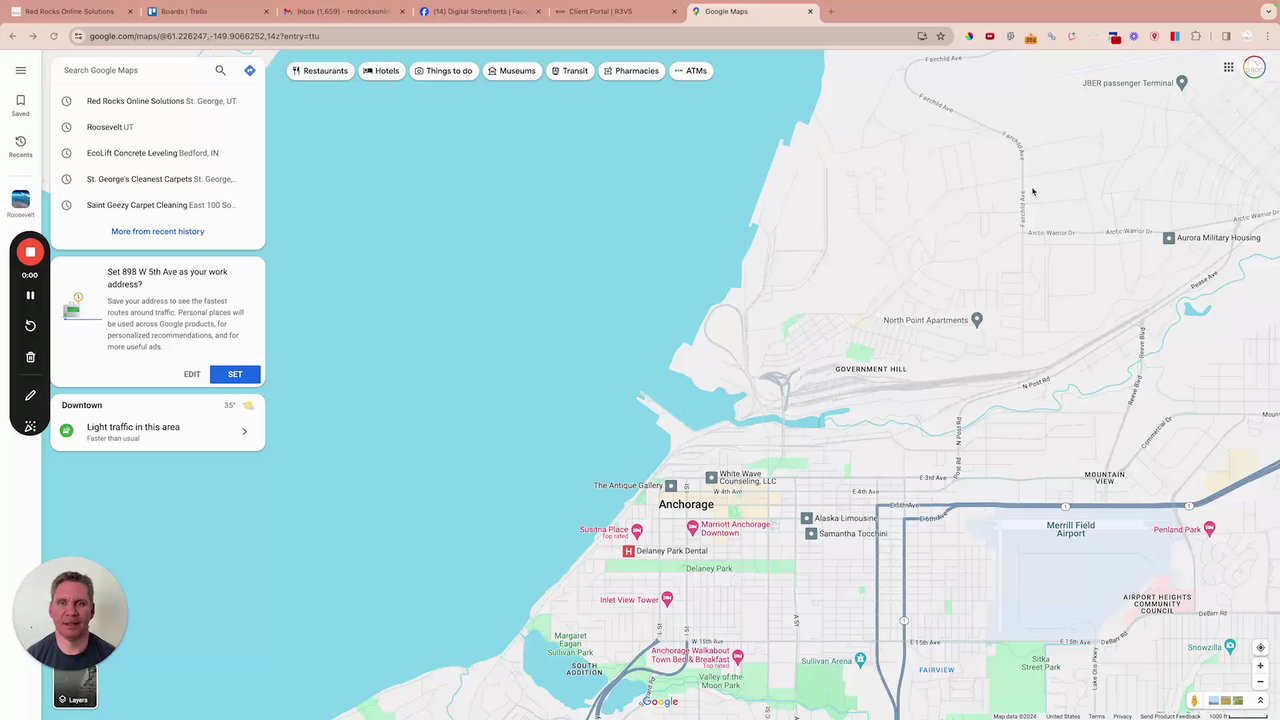Screen dimensions: 1280x720
Task: Filter map by Hotels chip
Action: point(381,71)
